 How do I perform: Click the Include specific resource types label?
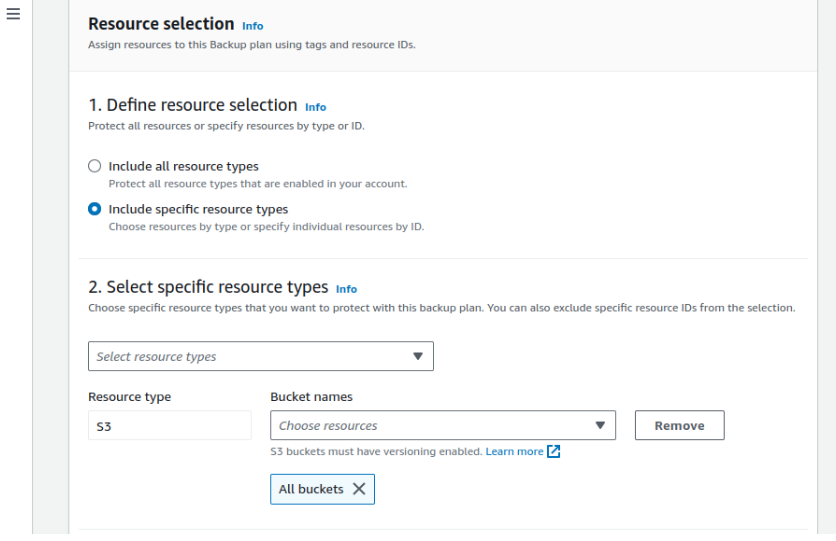(x=198, y=209)
